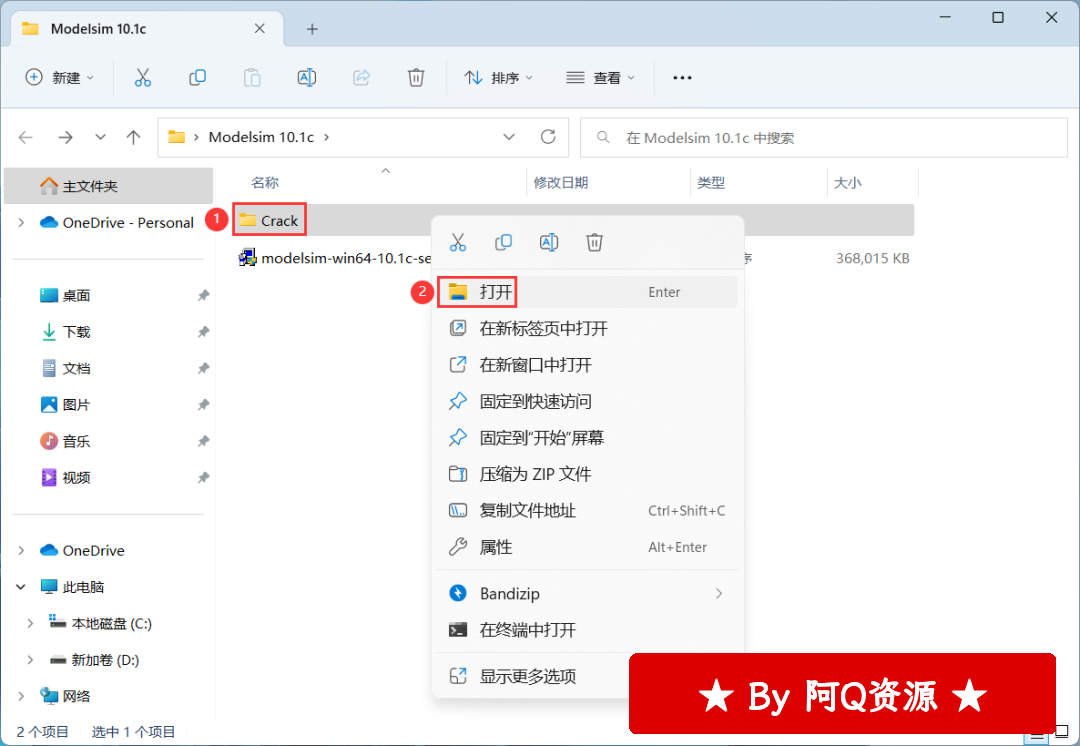The image size is (1080, 746).
Task: Go up one folder level arrow
Action: [x=134, y=138]
